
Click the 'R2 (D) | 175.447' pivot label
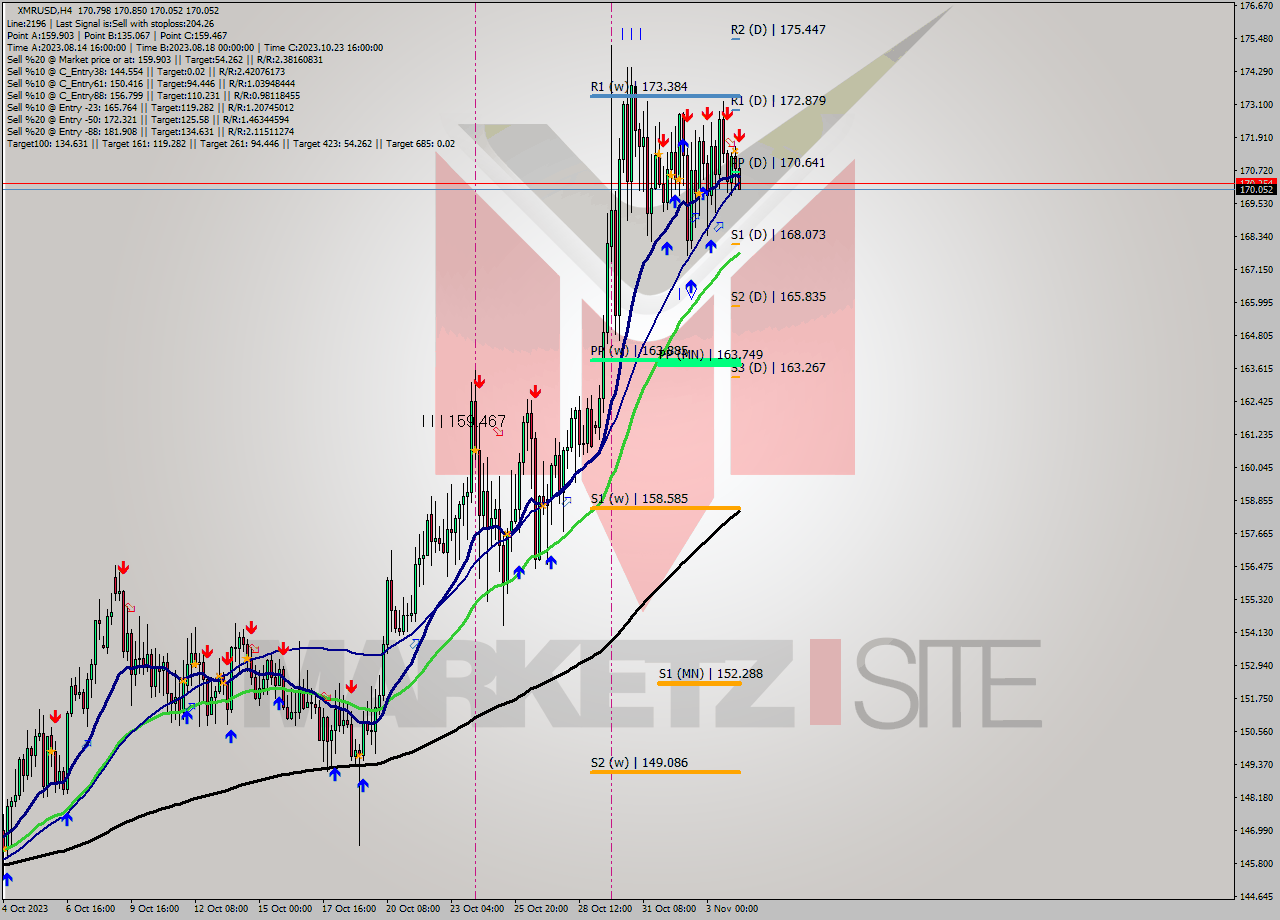pyautogui.click(x=778, y=30)
